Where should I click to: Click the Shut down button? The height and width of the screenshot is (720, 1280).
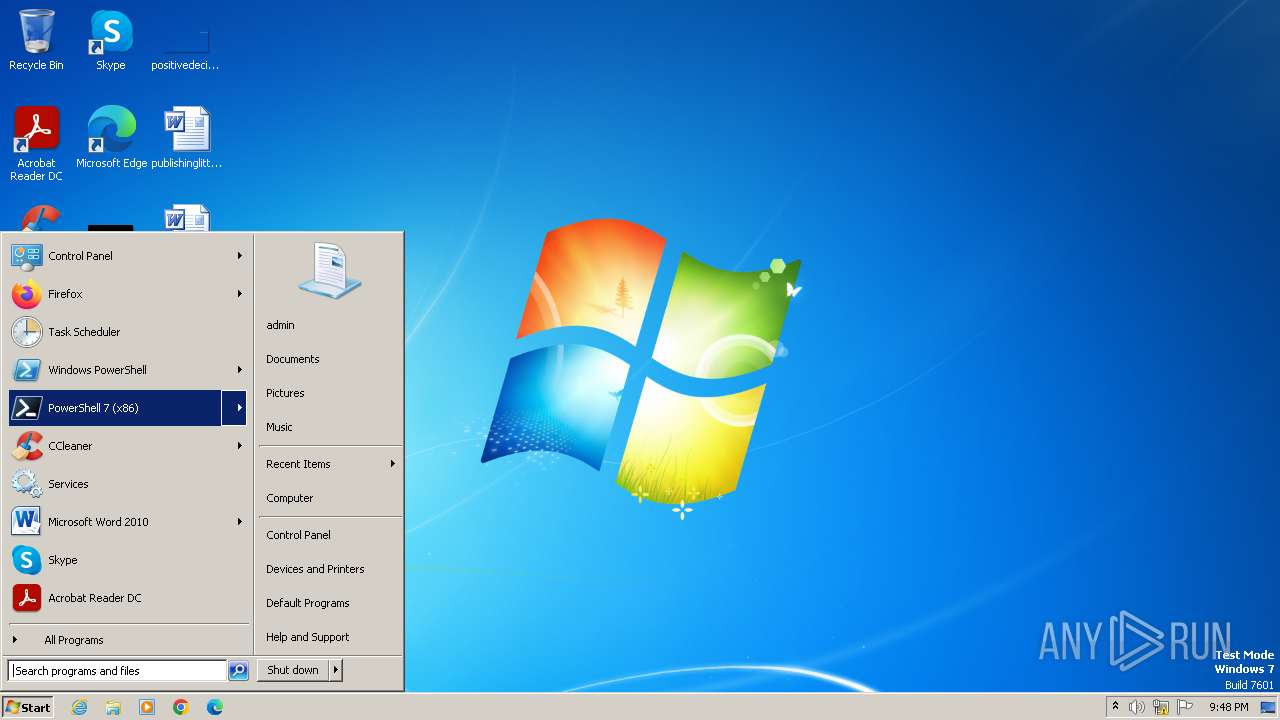[x=293, y=670]
